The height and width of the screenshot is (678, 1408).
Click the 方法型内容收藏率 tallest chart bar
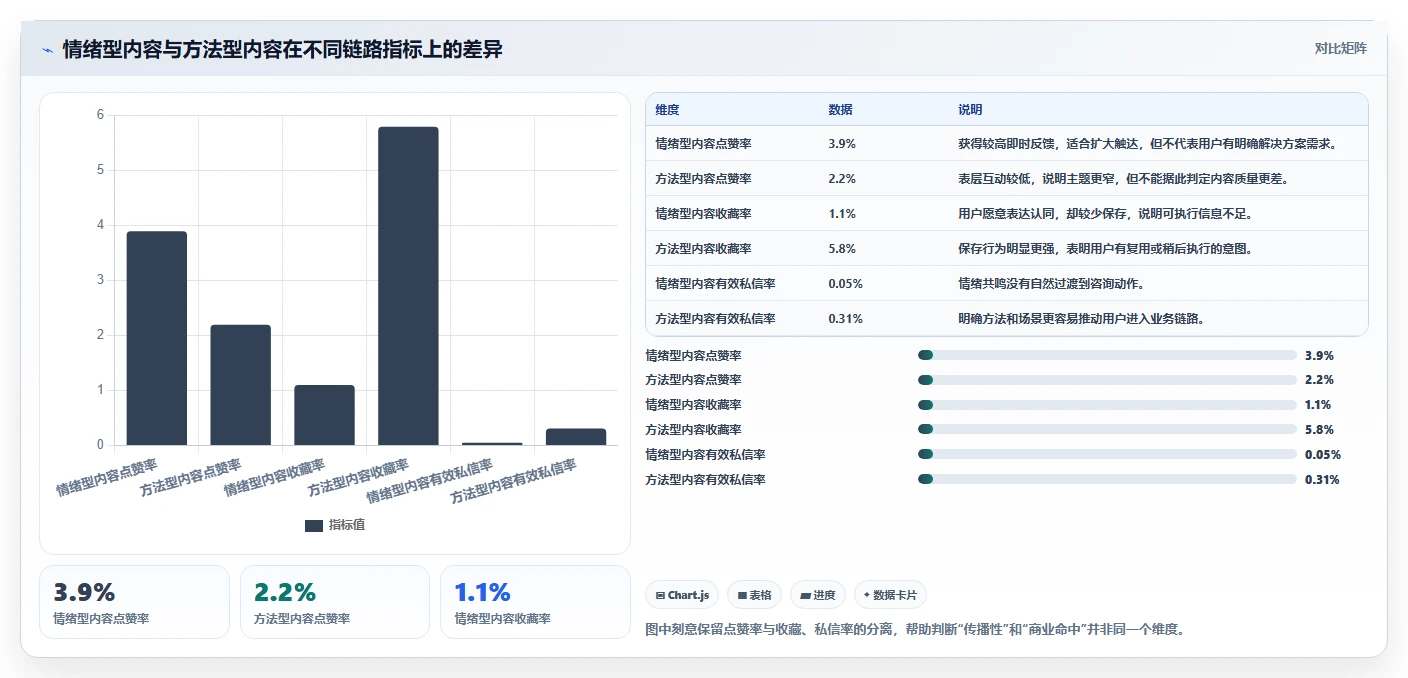pos(408,286)
